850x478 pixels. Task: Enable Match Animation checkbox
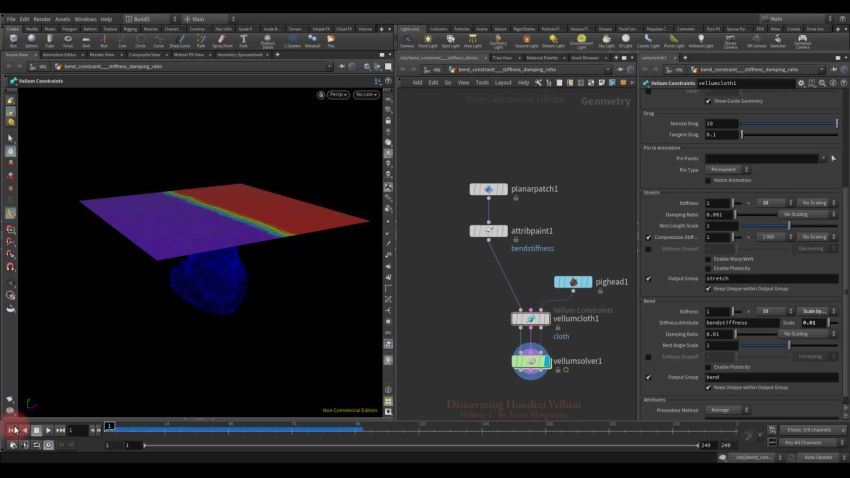click(708, 180)
